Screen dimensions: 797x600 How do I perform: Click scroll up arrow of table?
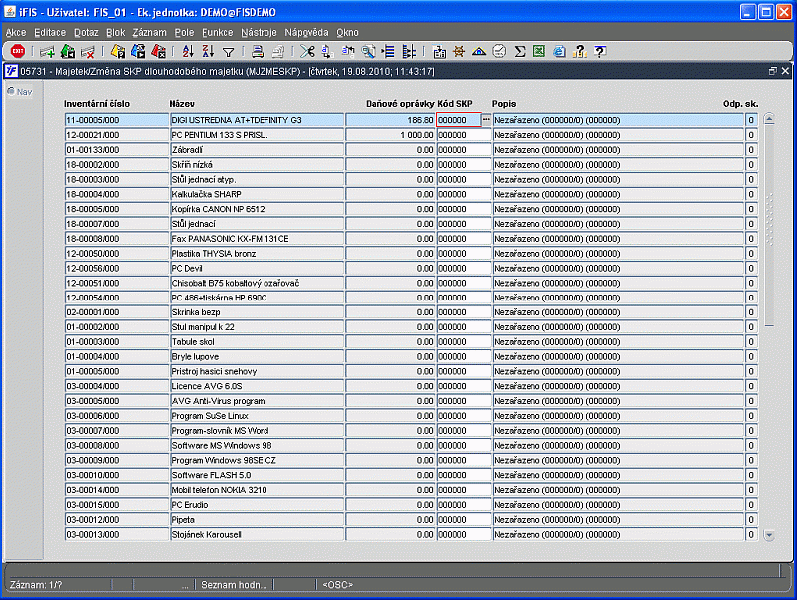click(769, 119)
